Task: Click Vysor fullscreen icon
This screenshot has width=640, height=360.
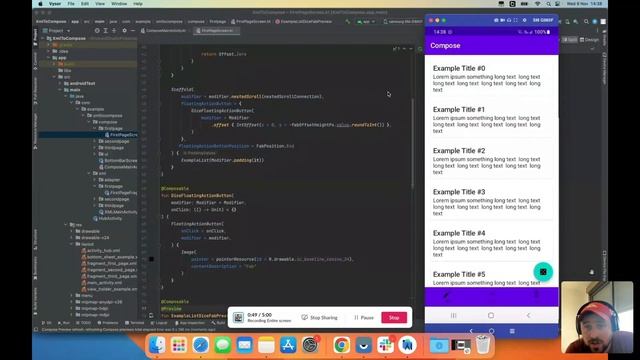Action: [x=516, y=20]
